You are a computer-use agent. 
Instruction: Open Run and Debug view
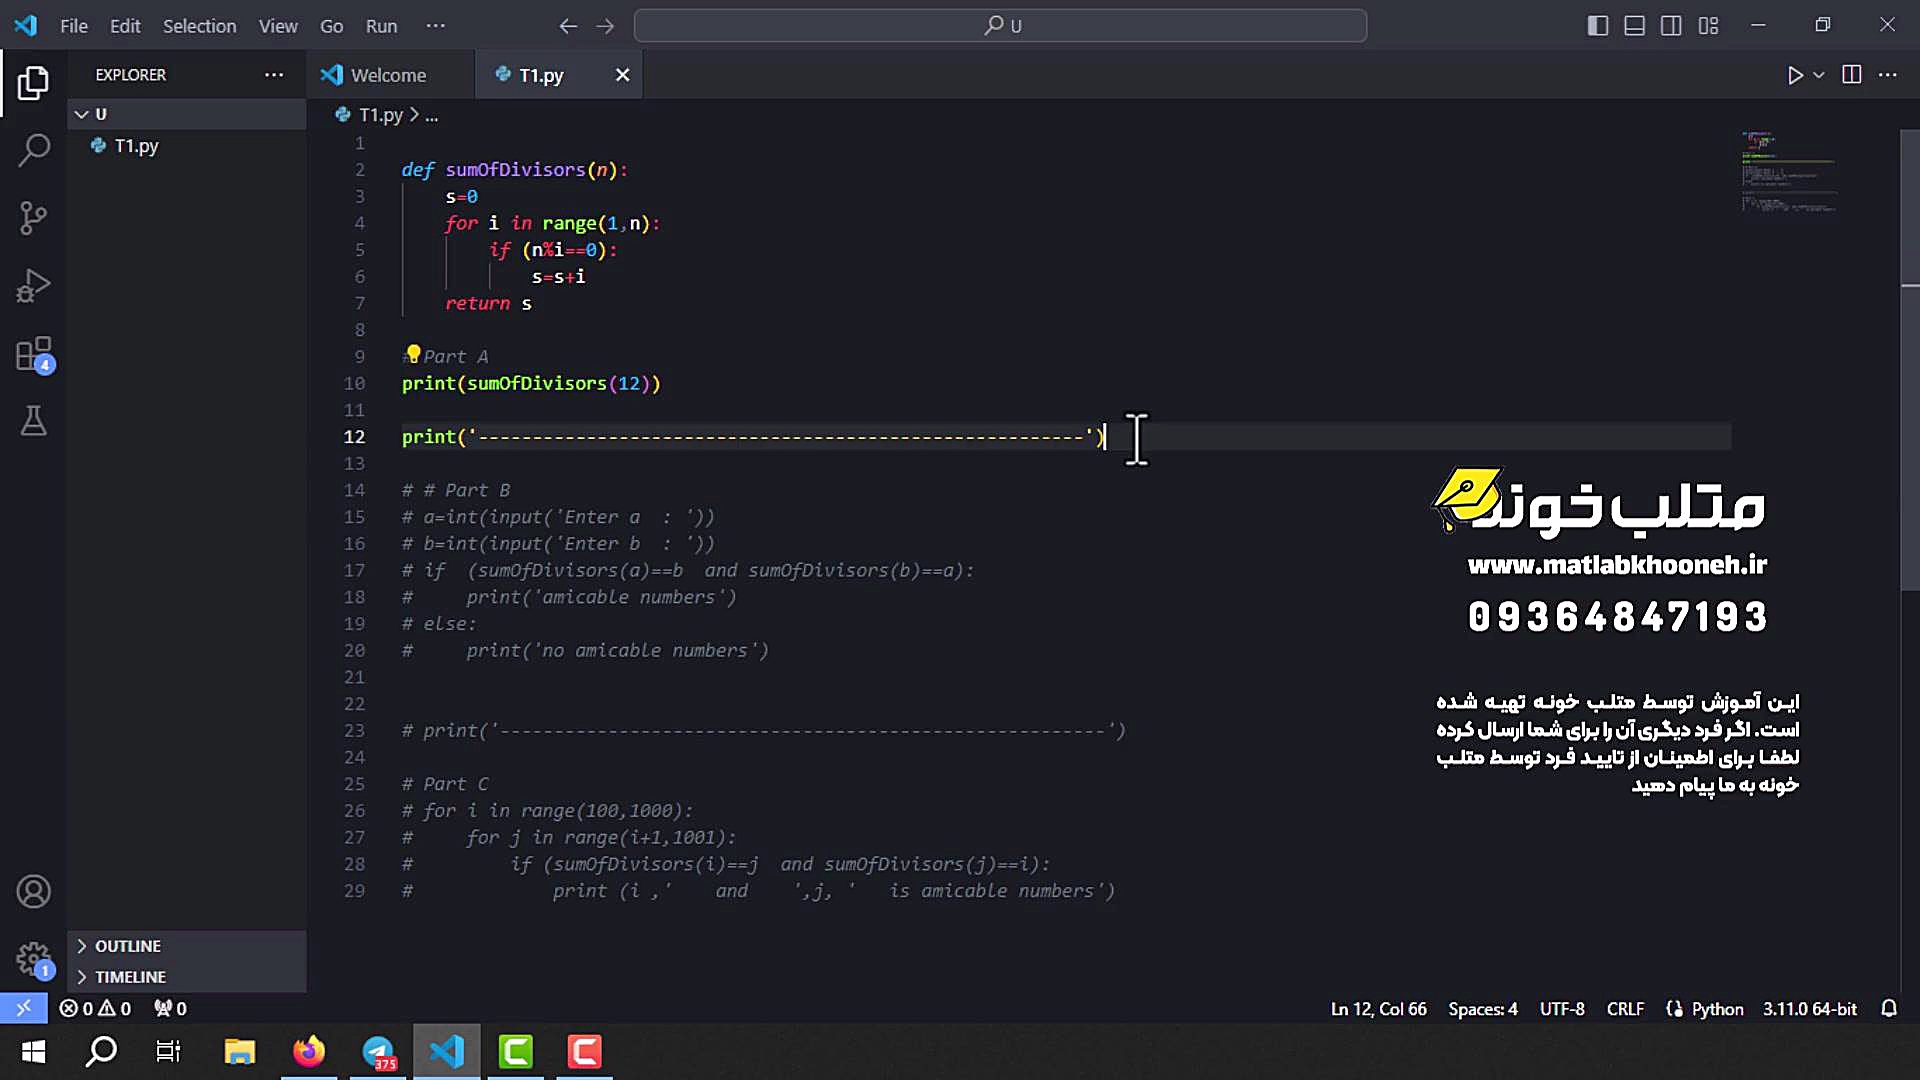click(x=33, y=286)
